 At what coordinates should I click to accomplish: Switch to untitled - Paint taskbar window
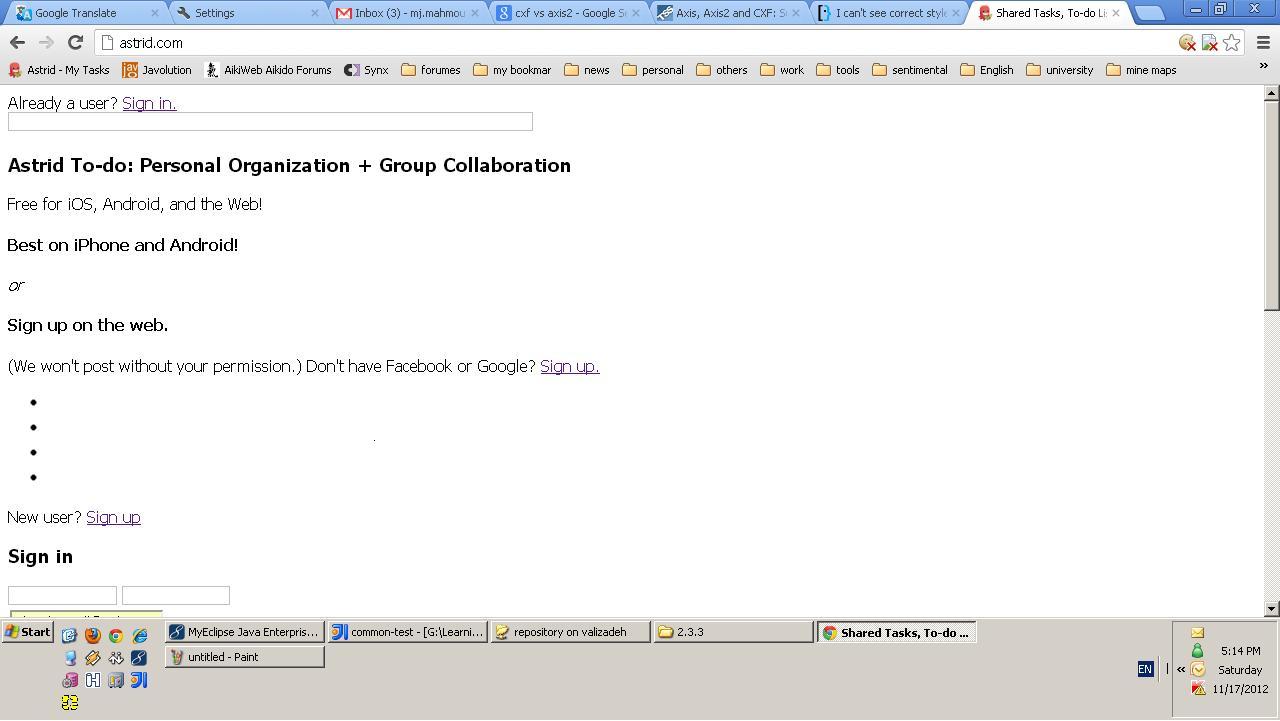(244, 657)
